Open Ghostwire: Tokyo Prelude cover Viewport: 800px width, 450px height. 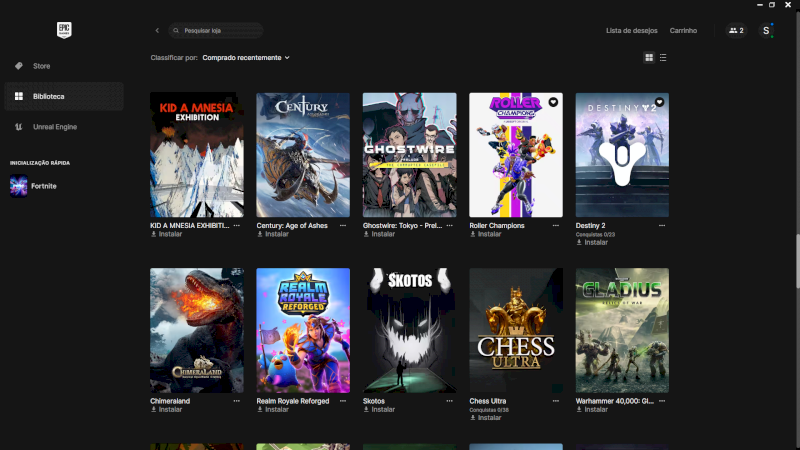pyautogui.click(x=410, y=155)
